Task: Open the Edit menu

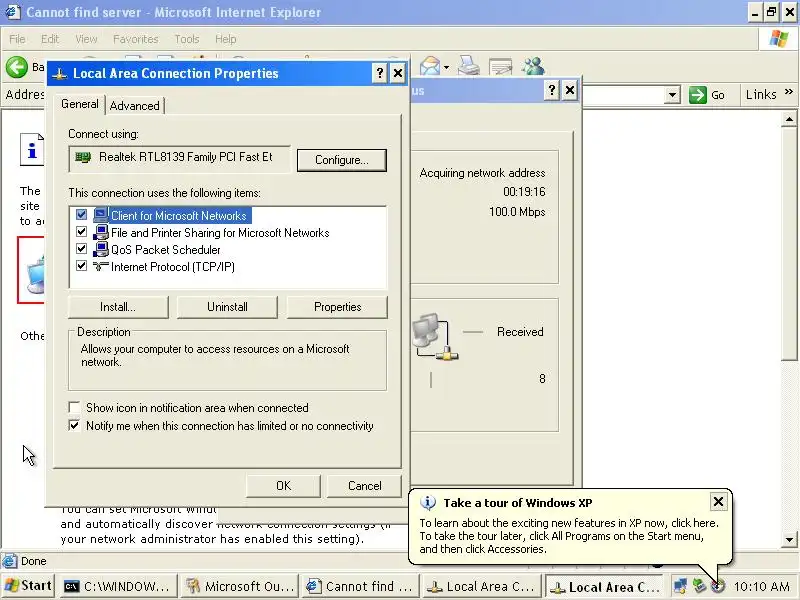Action: (50, 39)
